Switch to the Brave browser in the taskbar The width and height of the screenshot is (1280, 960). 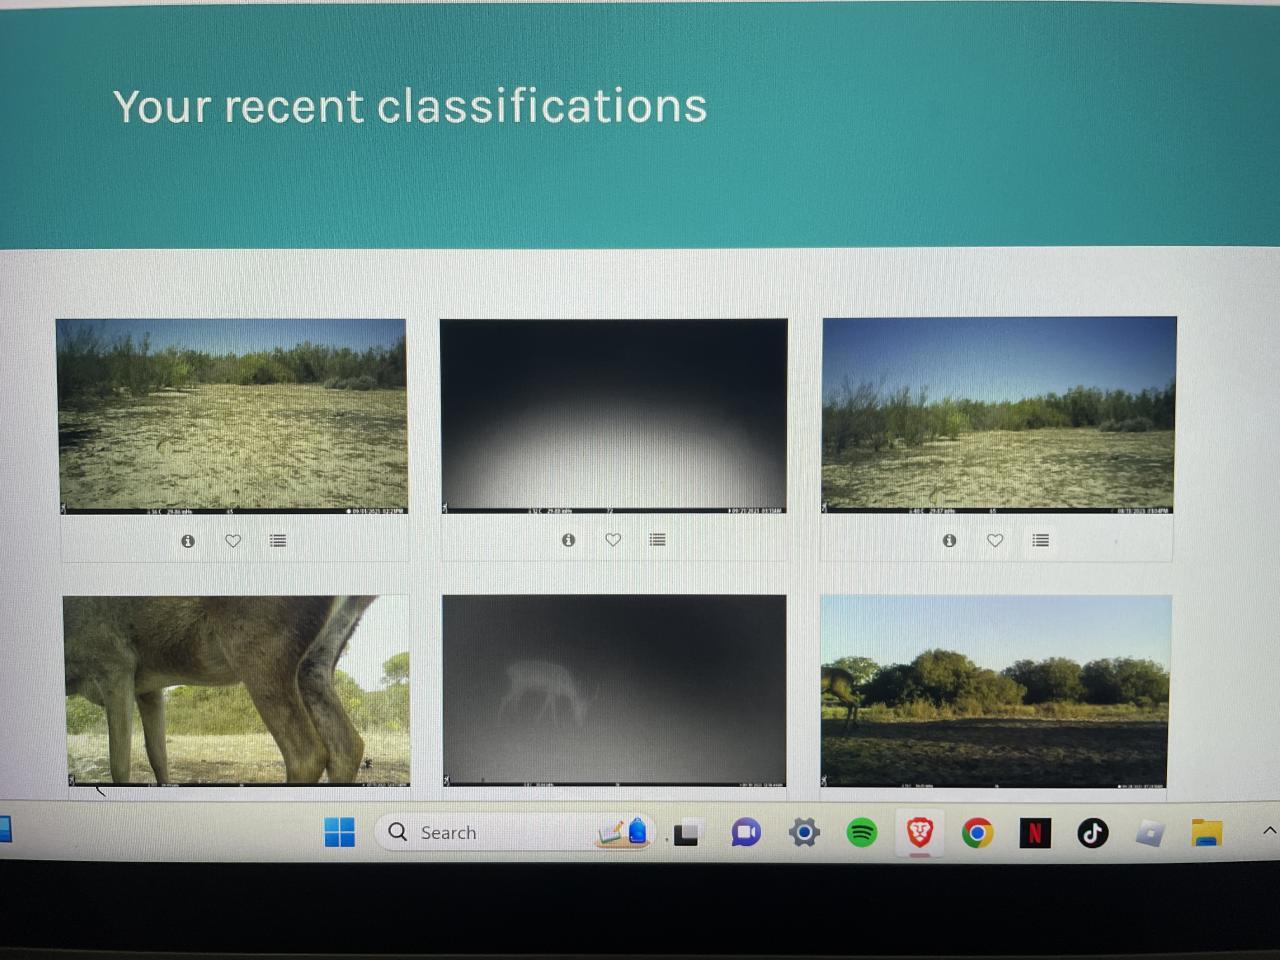click(920, 832)
